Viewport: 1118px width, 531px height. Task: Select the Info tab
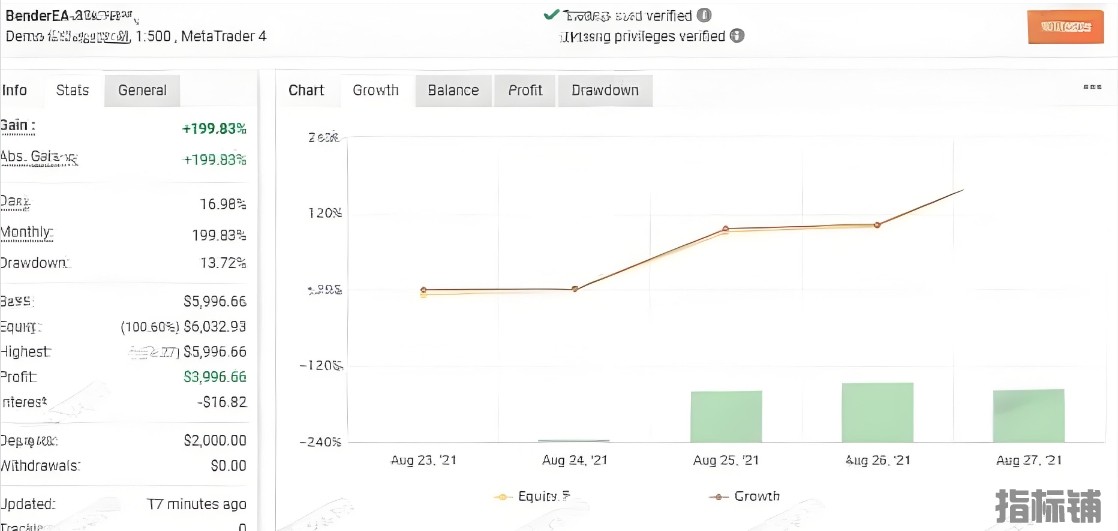pyautogui.click(x=15, y=90)
